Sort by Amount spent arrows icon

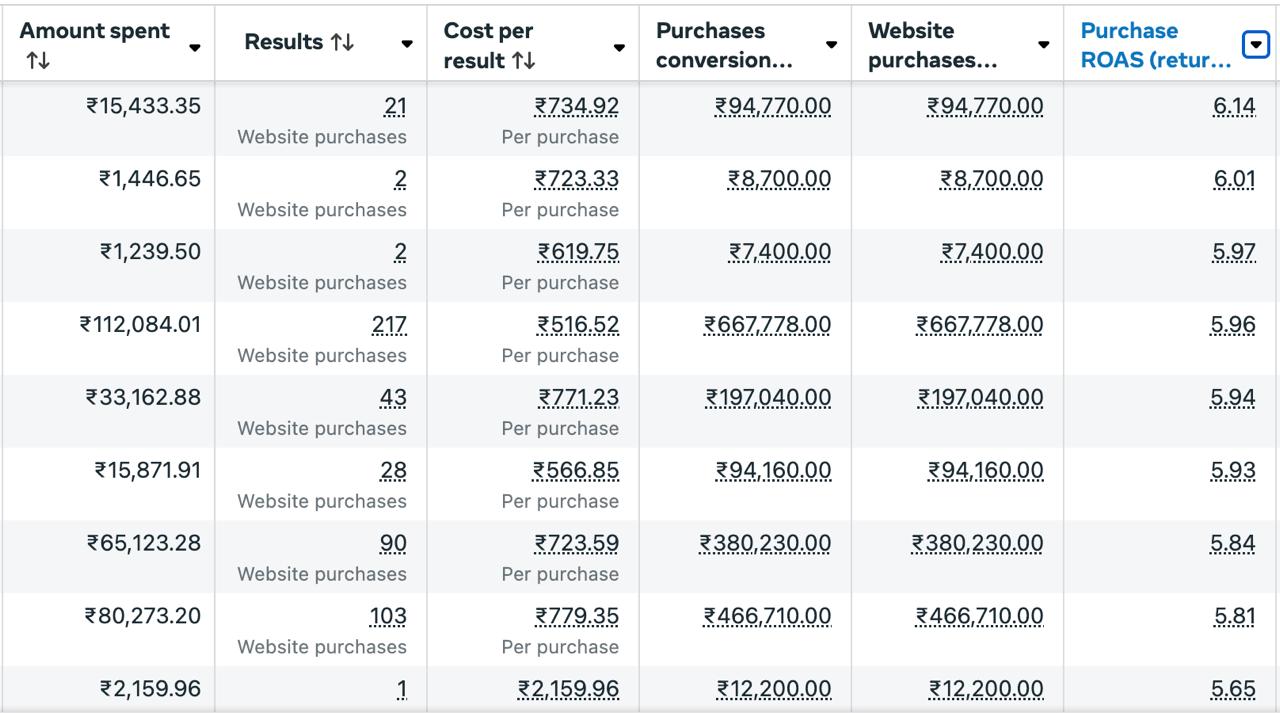(x=38, y=61)
